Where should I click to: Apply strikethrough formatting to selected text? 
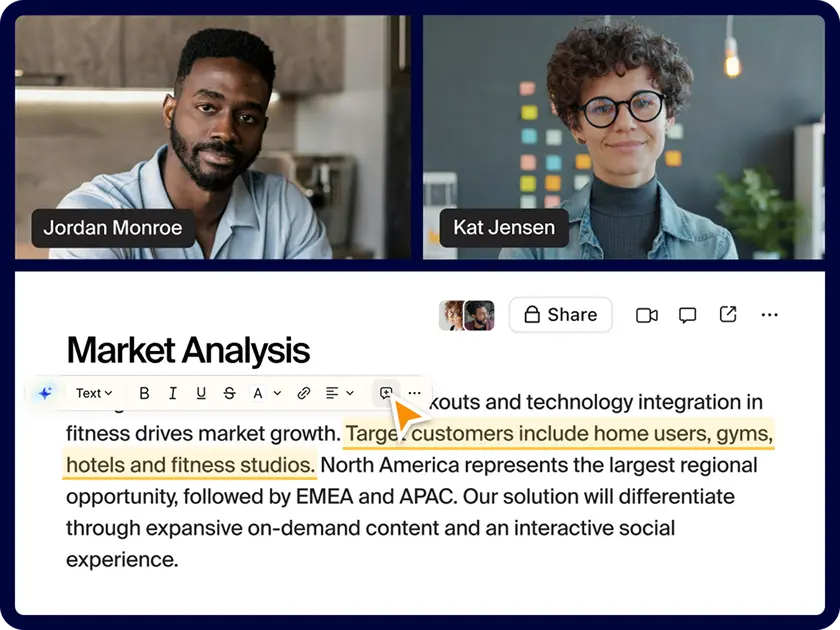[x=230, y=393]
